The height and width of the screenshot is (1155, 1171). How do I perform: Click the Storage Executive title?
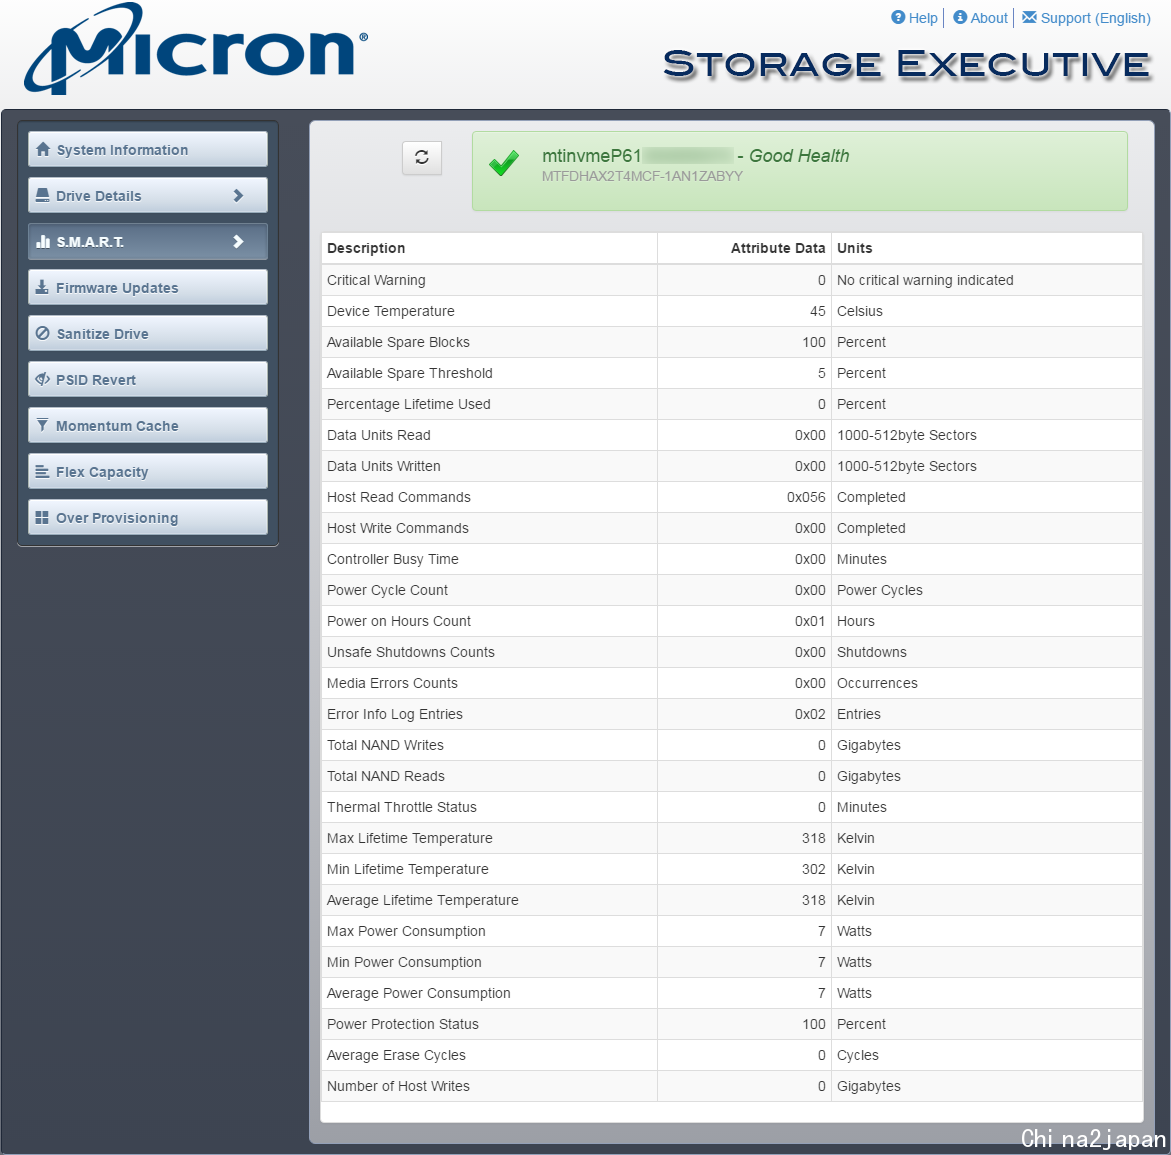(x=907, y=64)
